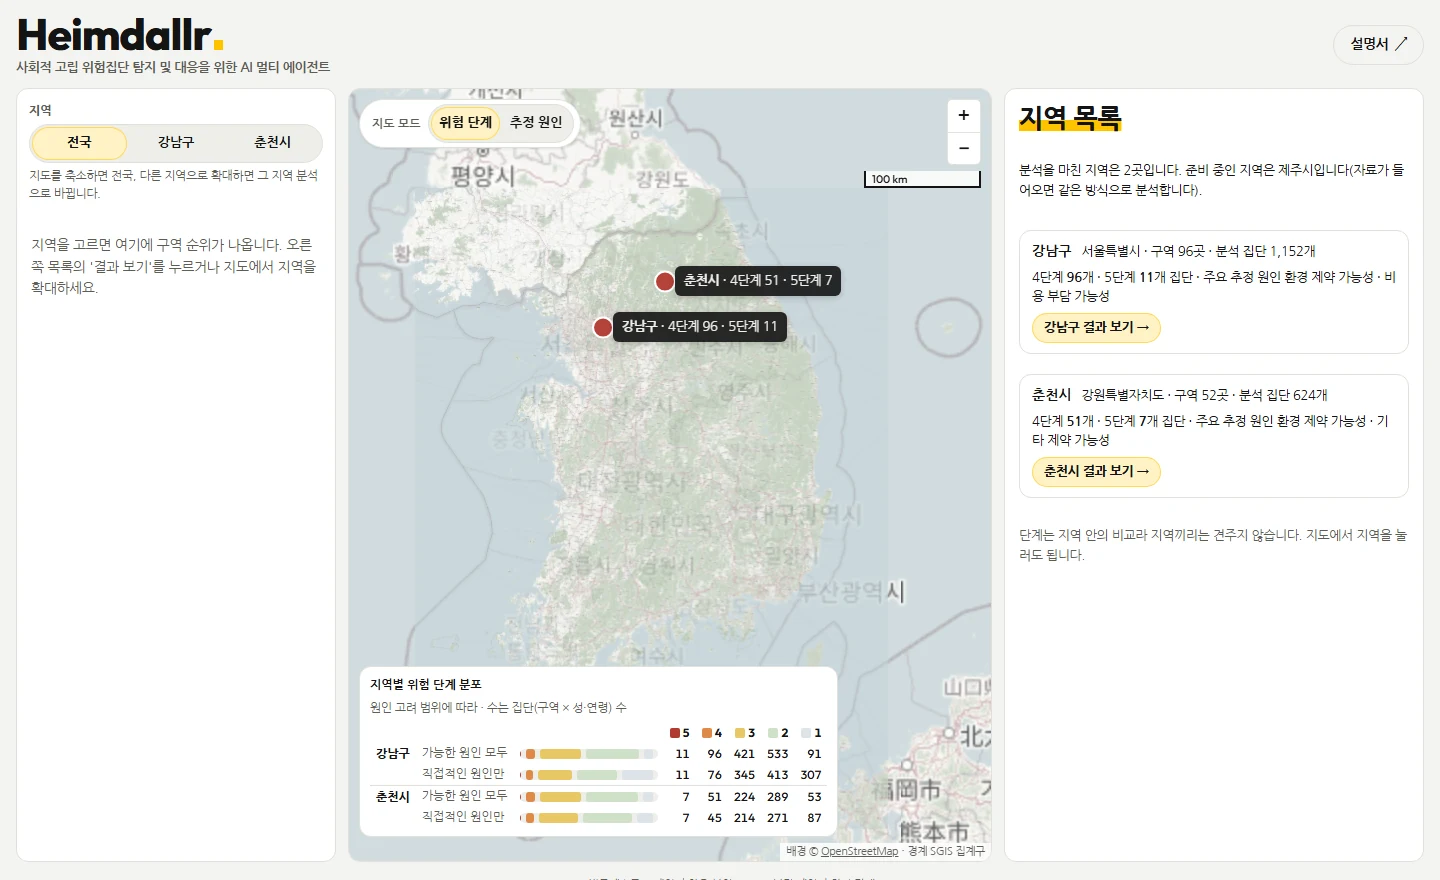Click the level 5 red legend swatch

coord(675,733)
